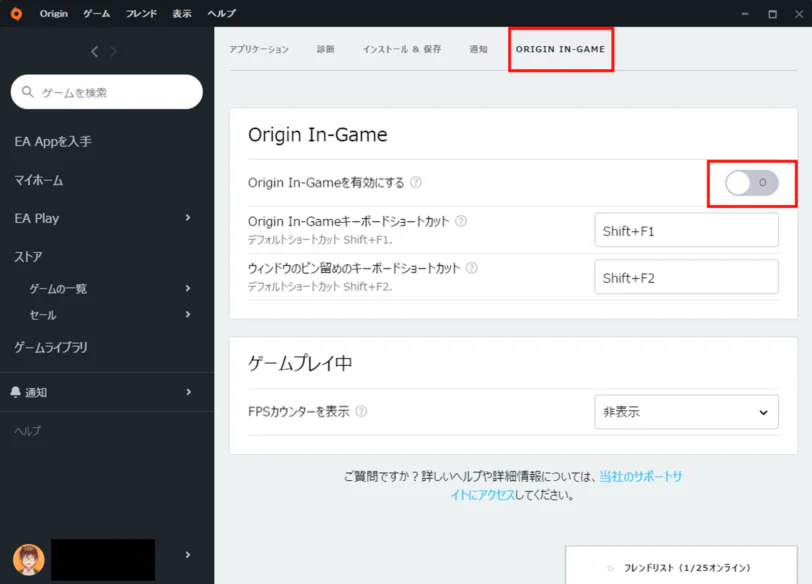812x584 pixels.
Task: Close the Origin window
Action: click(799, 14)
